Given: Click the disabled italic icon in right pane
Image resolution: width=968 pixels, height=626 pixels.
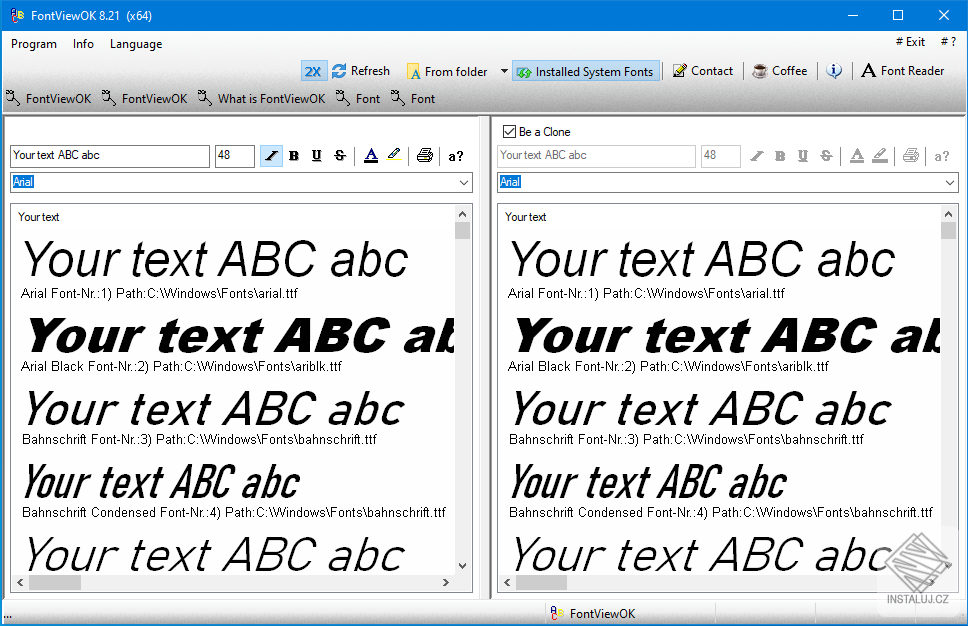Looking at the screenshot, I should pyautogui.click(x=757, y=156).
